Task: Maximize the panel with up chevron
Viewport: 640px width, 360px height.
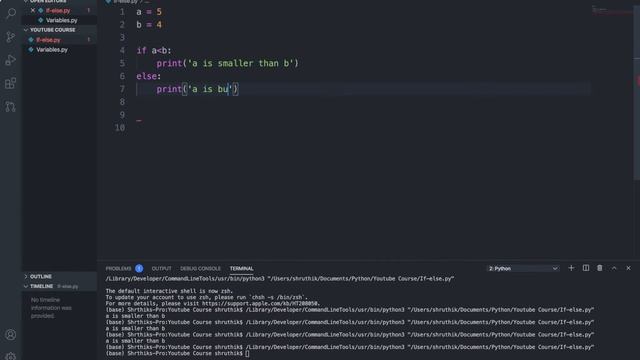Action: (614, 268)
